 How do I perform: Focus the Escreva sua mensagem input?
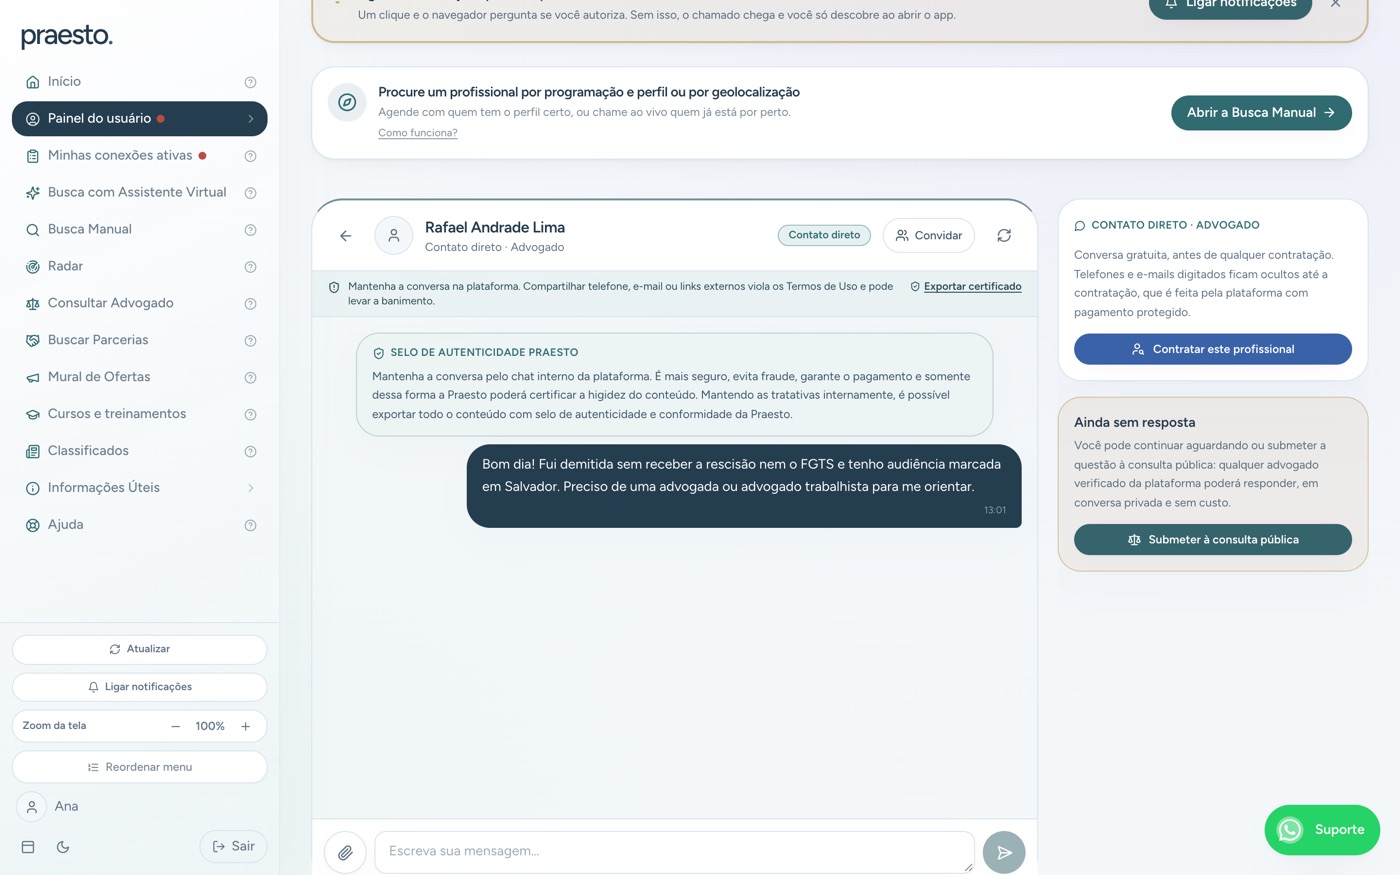[x=674, y=852]
